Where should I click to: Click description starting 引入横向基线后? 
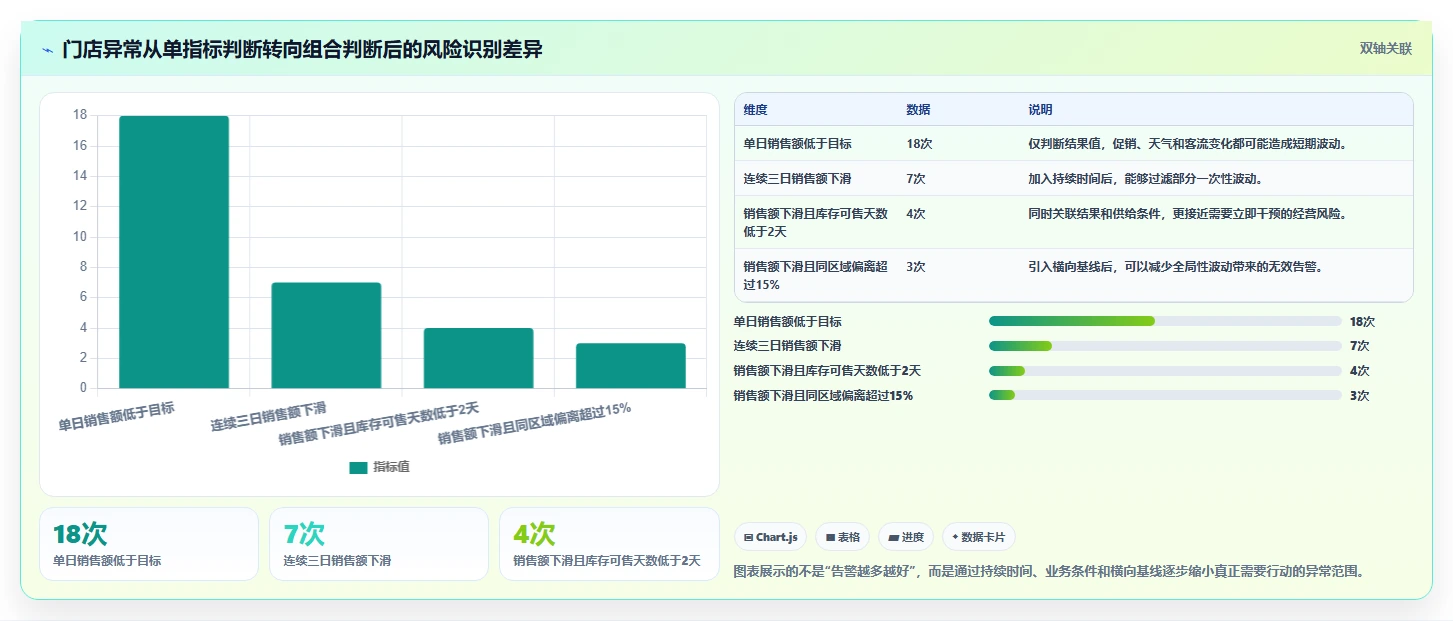[x=1175, y=267]
